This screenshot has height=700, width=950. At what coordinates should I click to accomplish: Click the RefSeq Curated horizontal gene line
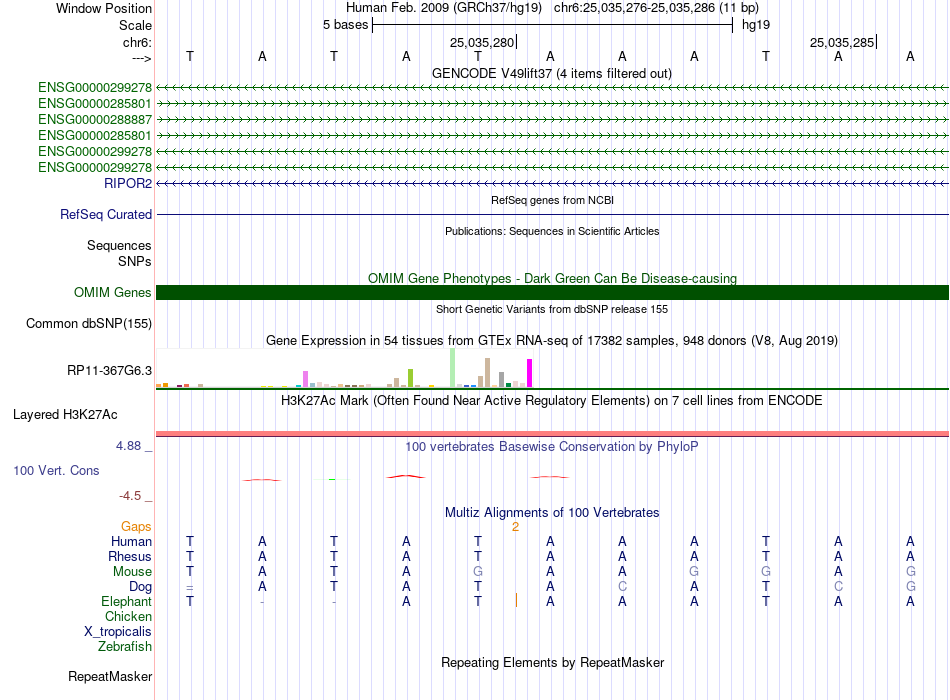(552, 215)
